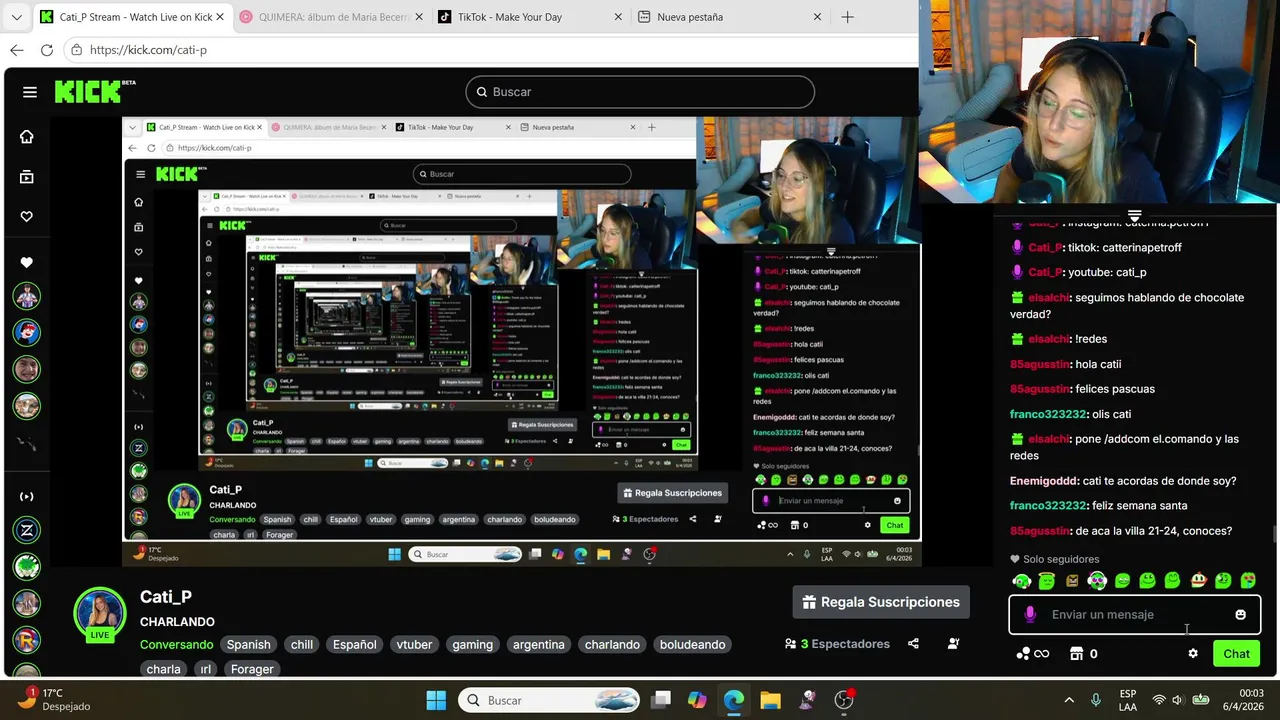Click the chill tag
This screenshot has width=1280, height=720.
click(302, 645)
